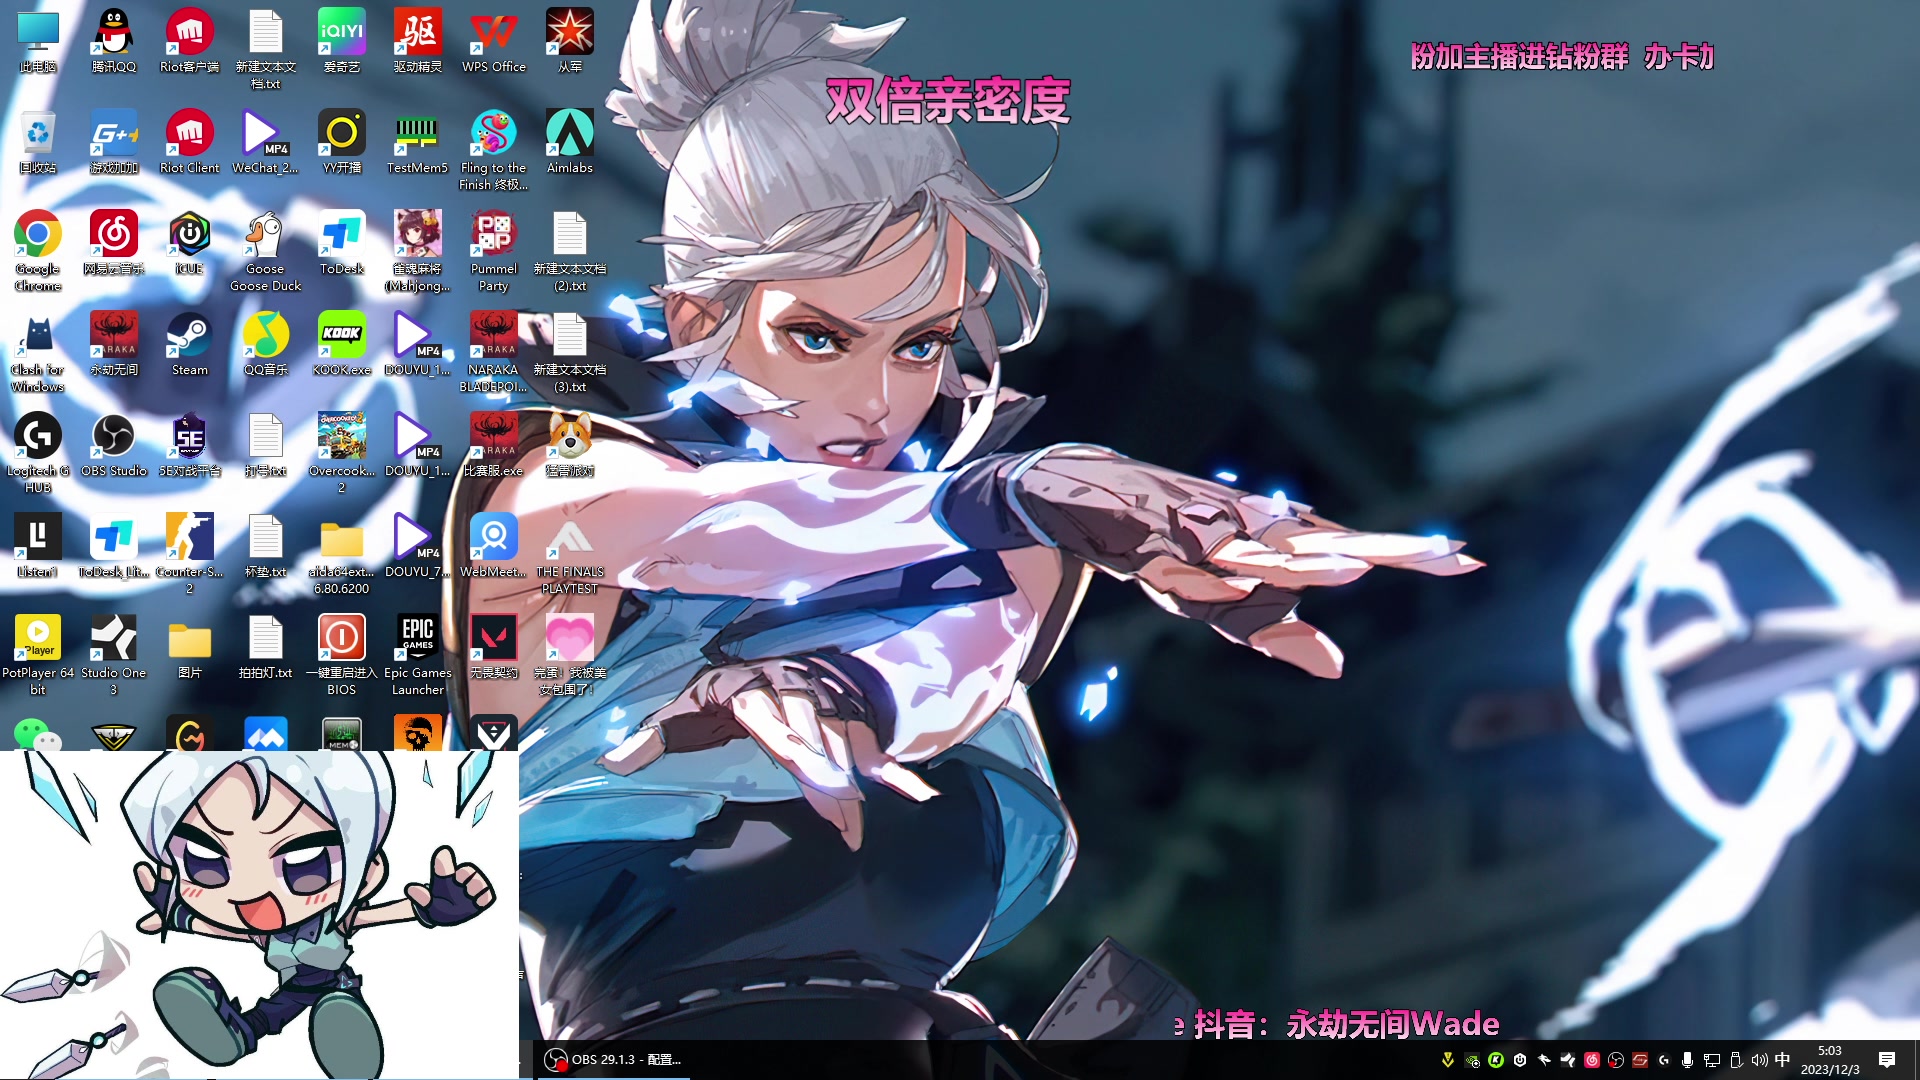
Task: Open the 回收站 recycle bin
Action: coord(38,142)
